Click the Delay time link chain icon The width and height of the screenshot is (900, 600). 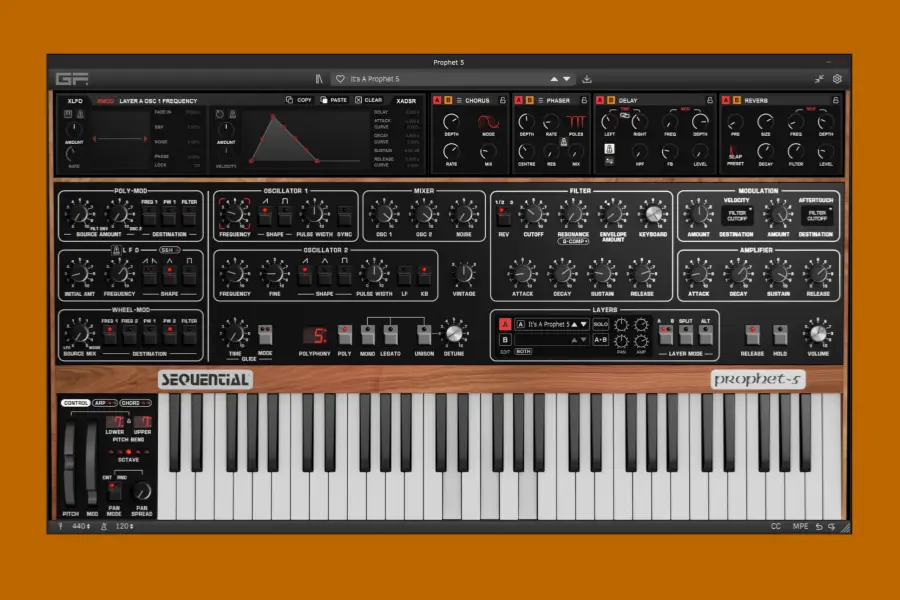(624, 115)
